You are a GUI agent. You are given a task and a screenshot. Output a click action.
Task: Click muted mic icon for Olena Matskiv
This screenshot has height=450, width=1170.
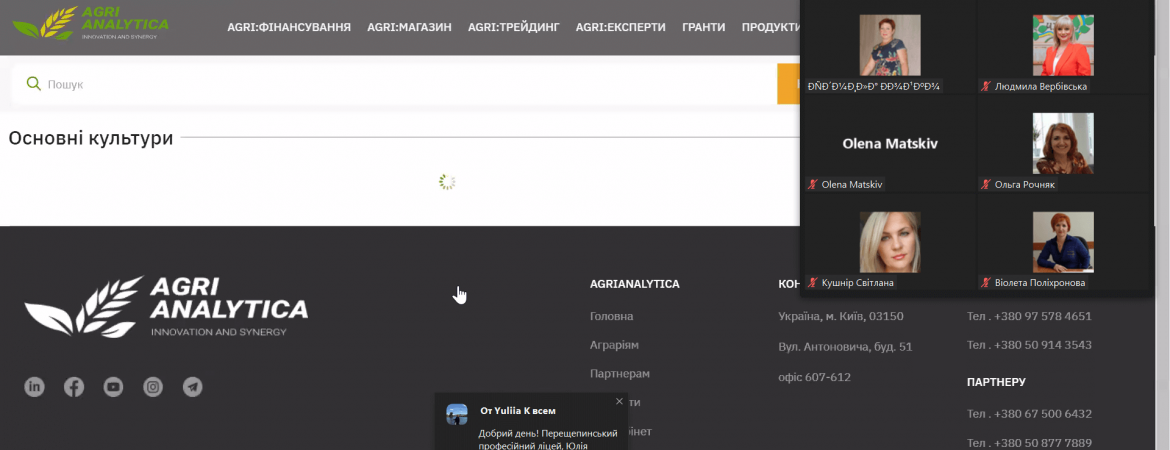tap(813, 184)
